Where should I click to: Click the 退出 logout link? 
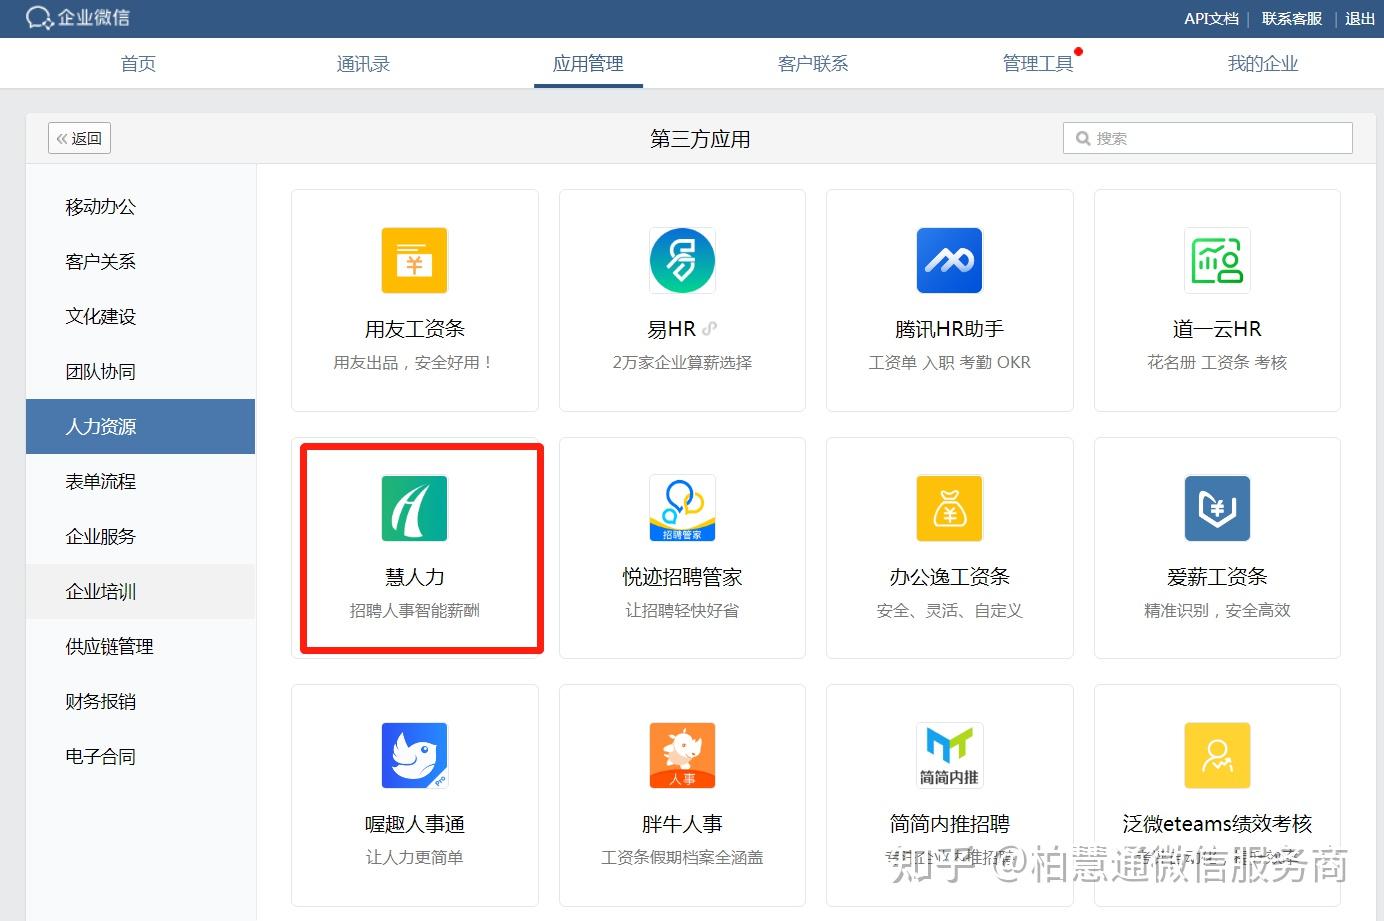click(x=1360, y=18)
